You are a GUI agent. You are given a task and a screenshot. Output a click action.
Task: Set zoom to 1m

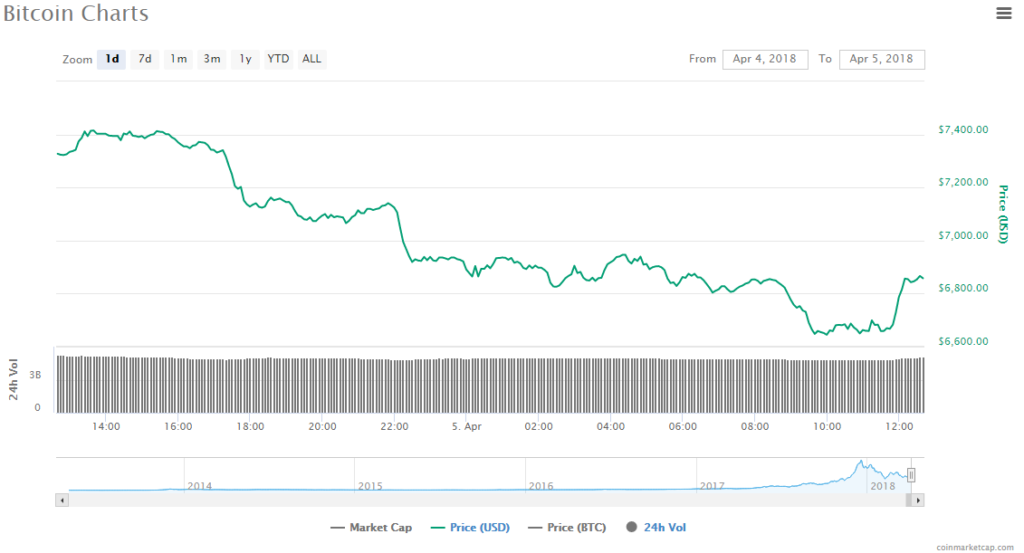click(x=178, y=59)
